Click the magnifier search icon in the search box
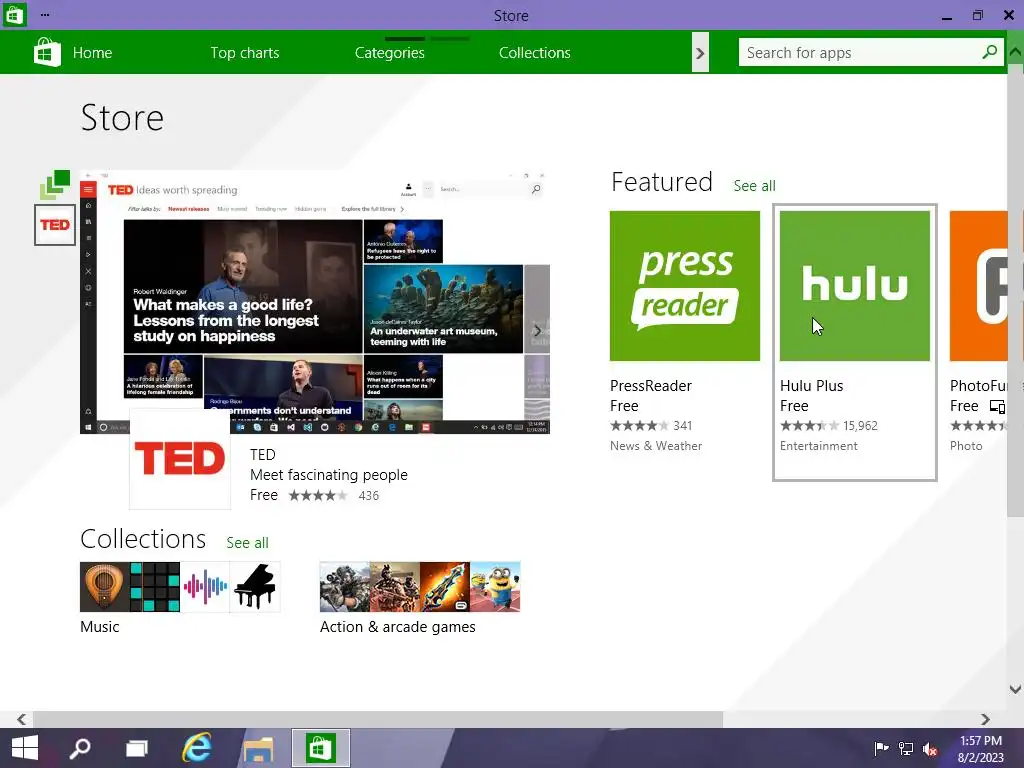Screen dimensions: 1024x768 click(x=989, y=52)
